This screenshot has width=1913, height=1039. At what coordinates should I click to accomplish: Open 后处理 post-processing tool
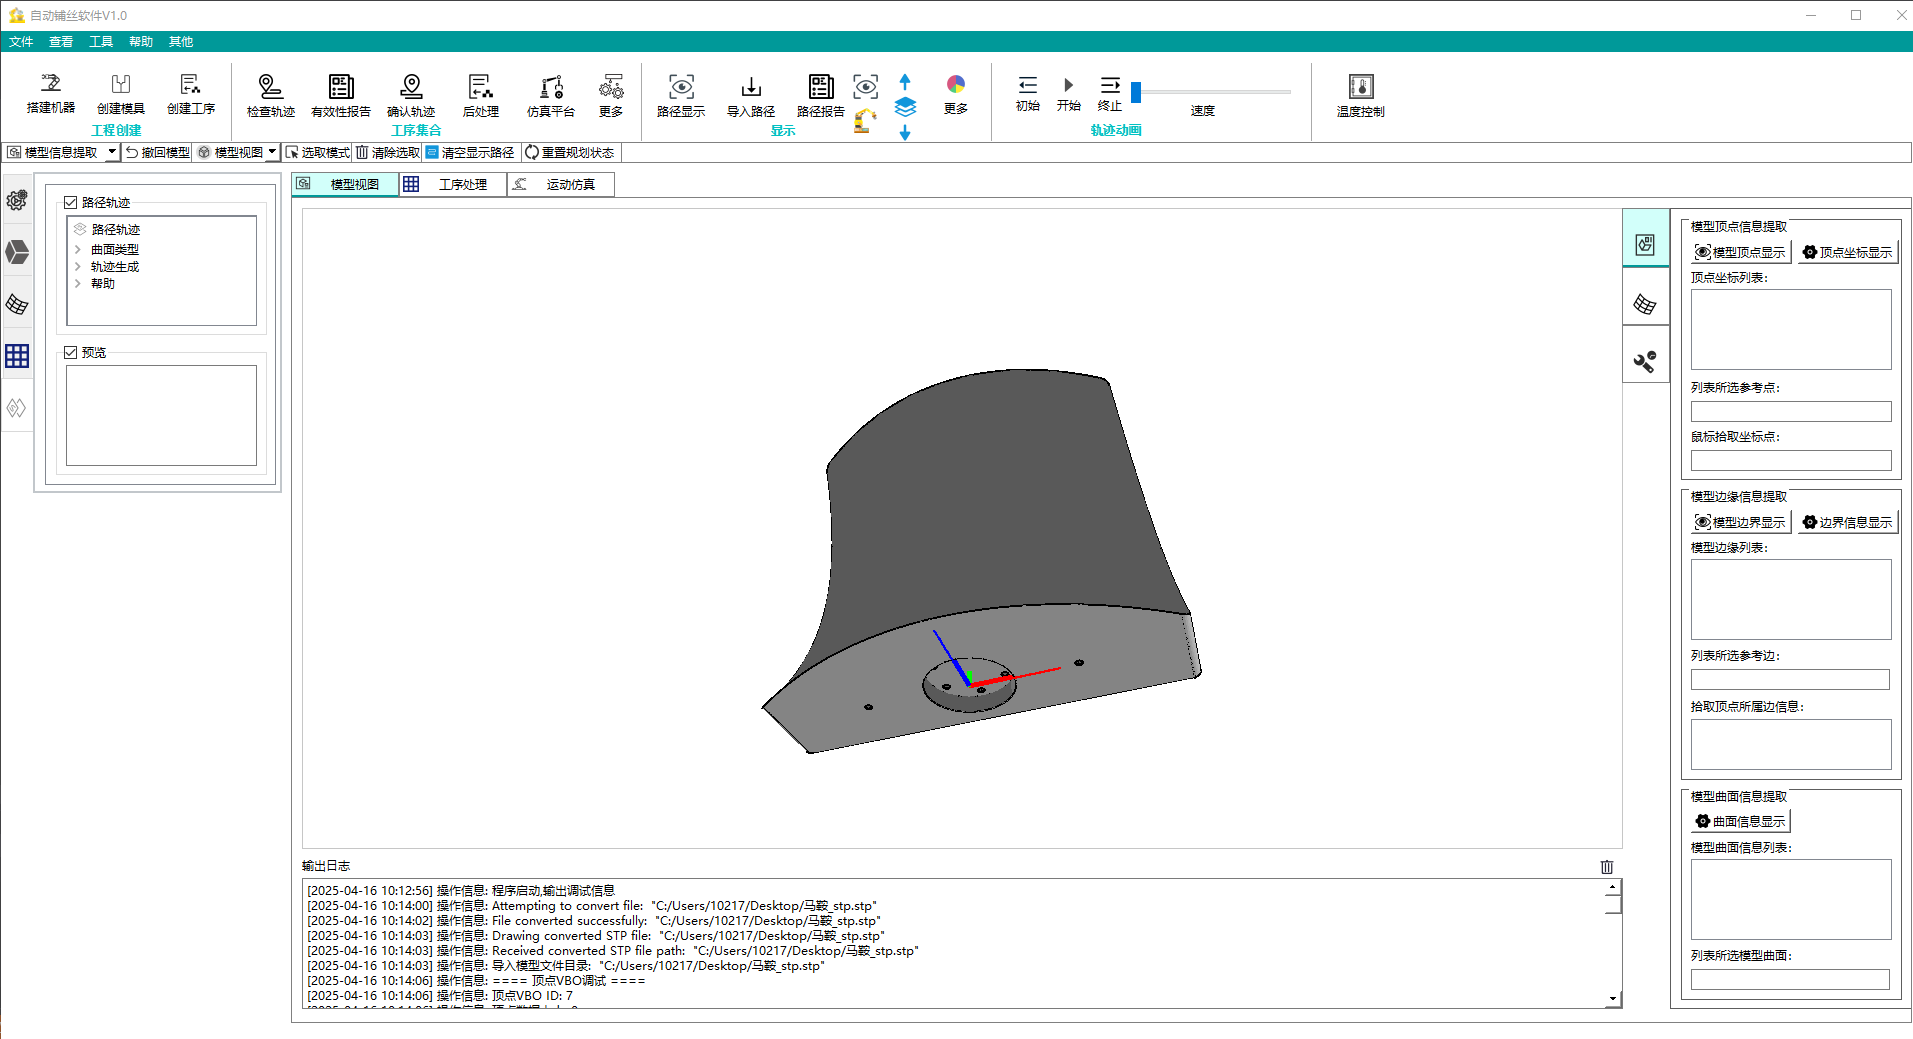[x=481, y=95]
